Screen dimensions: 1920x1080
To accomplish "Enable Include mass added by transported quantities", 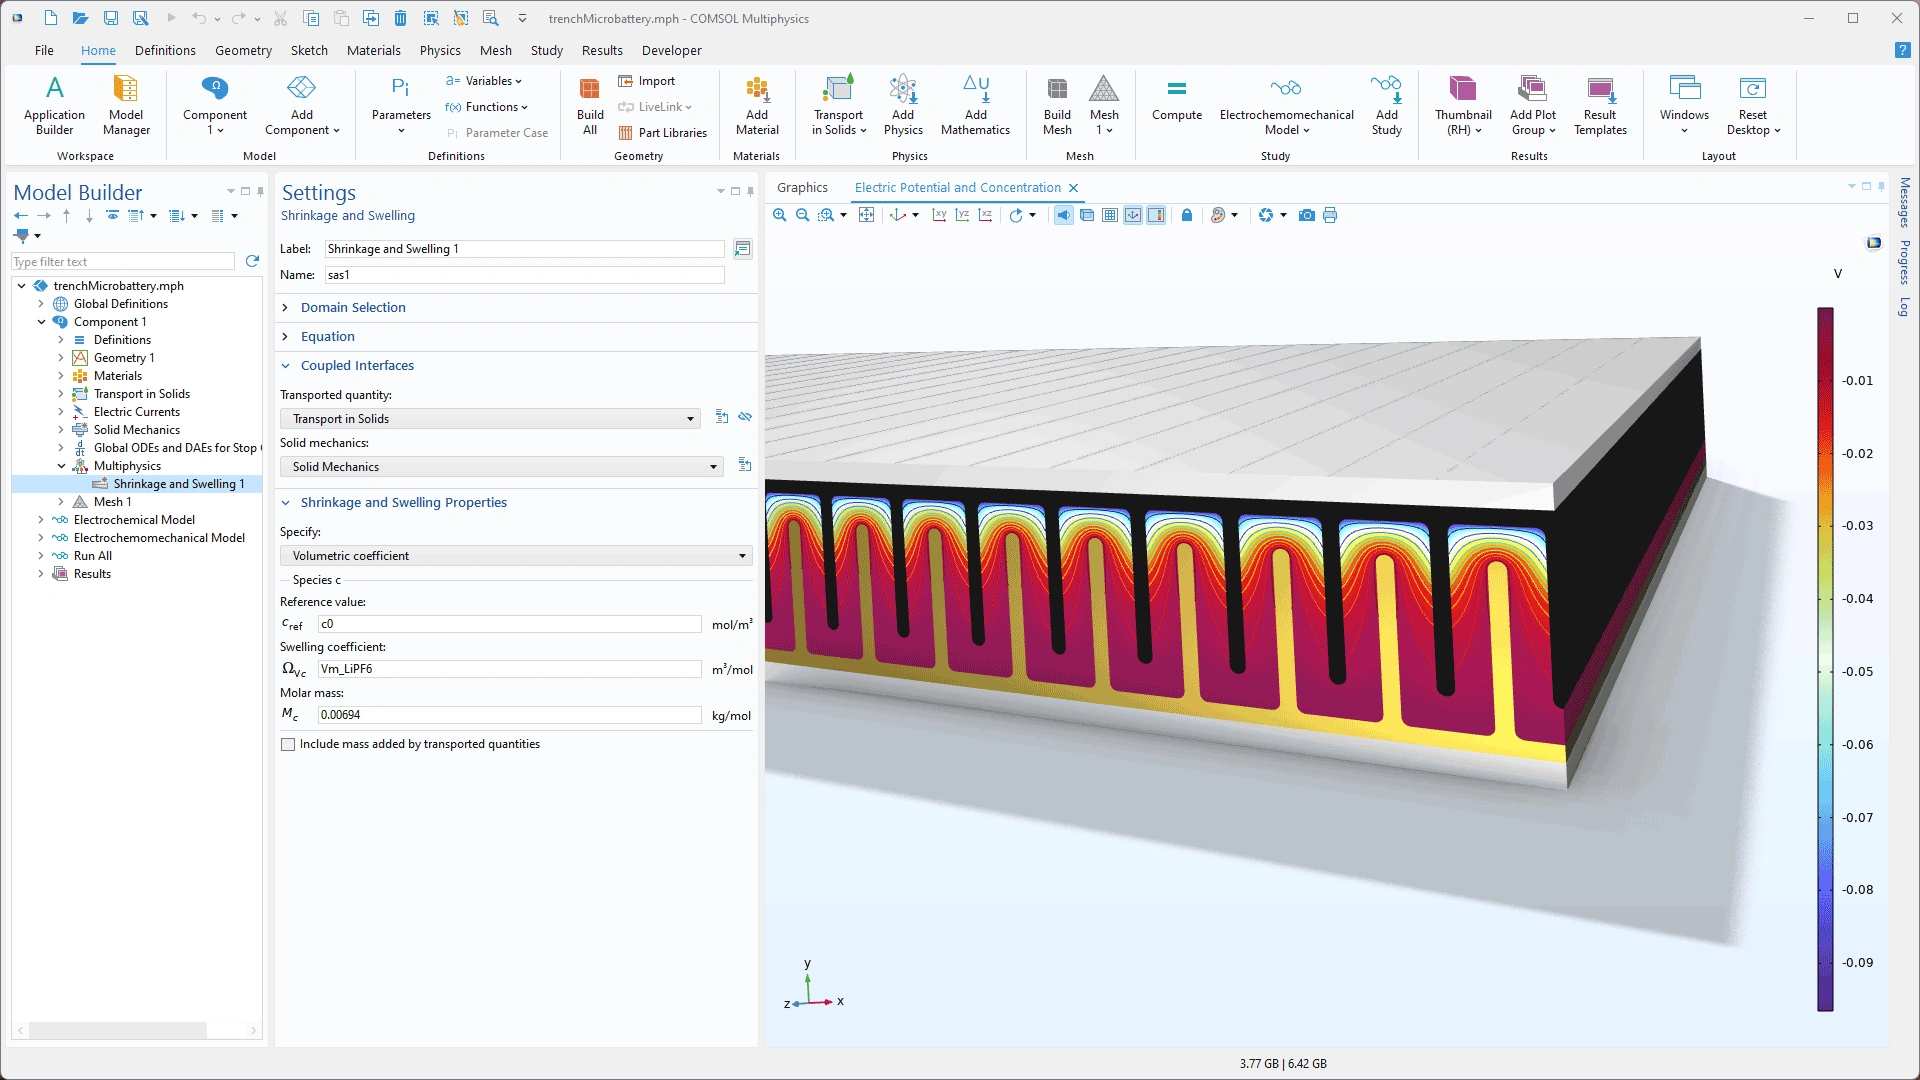I will click(288, 744).
